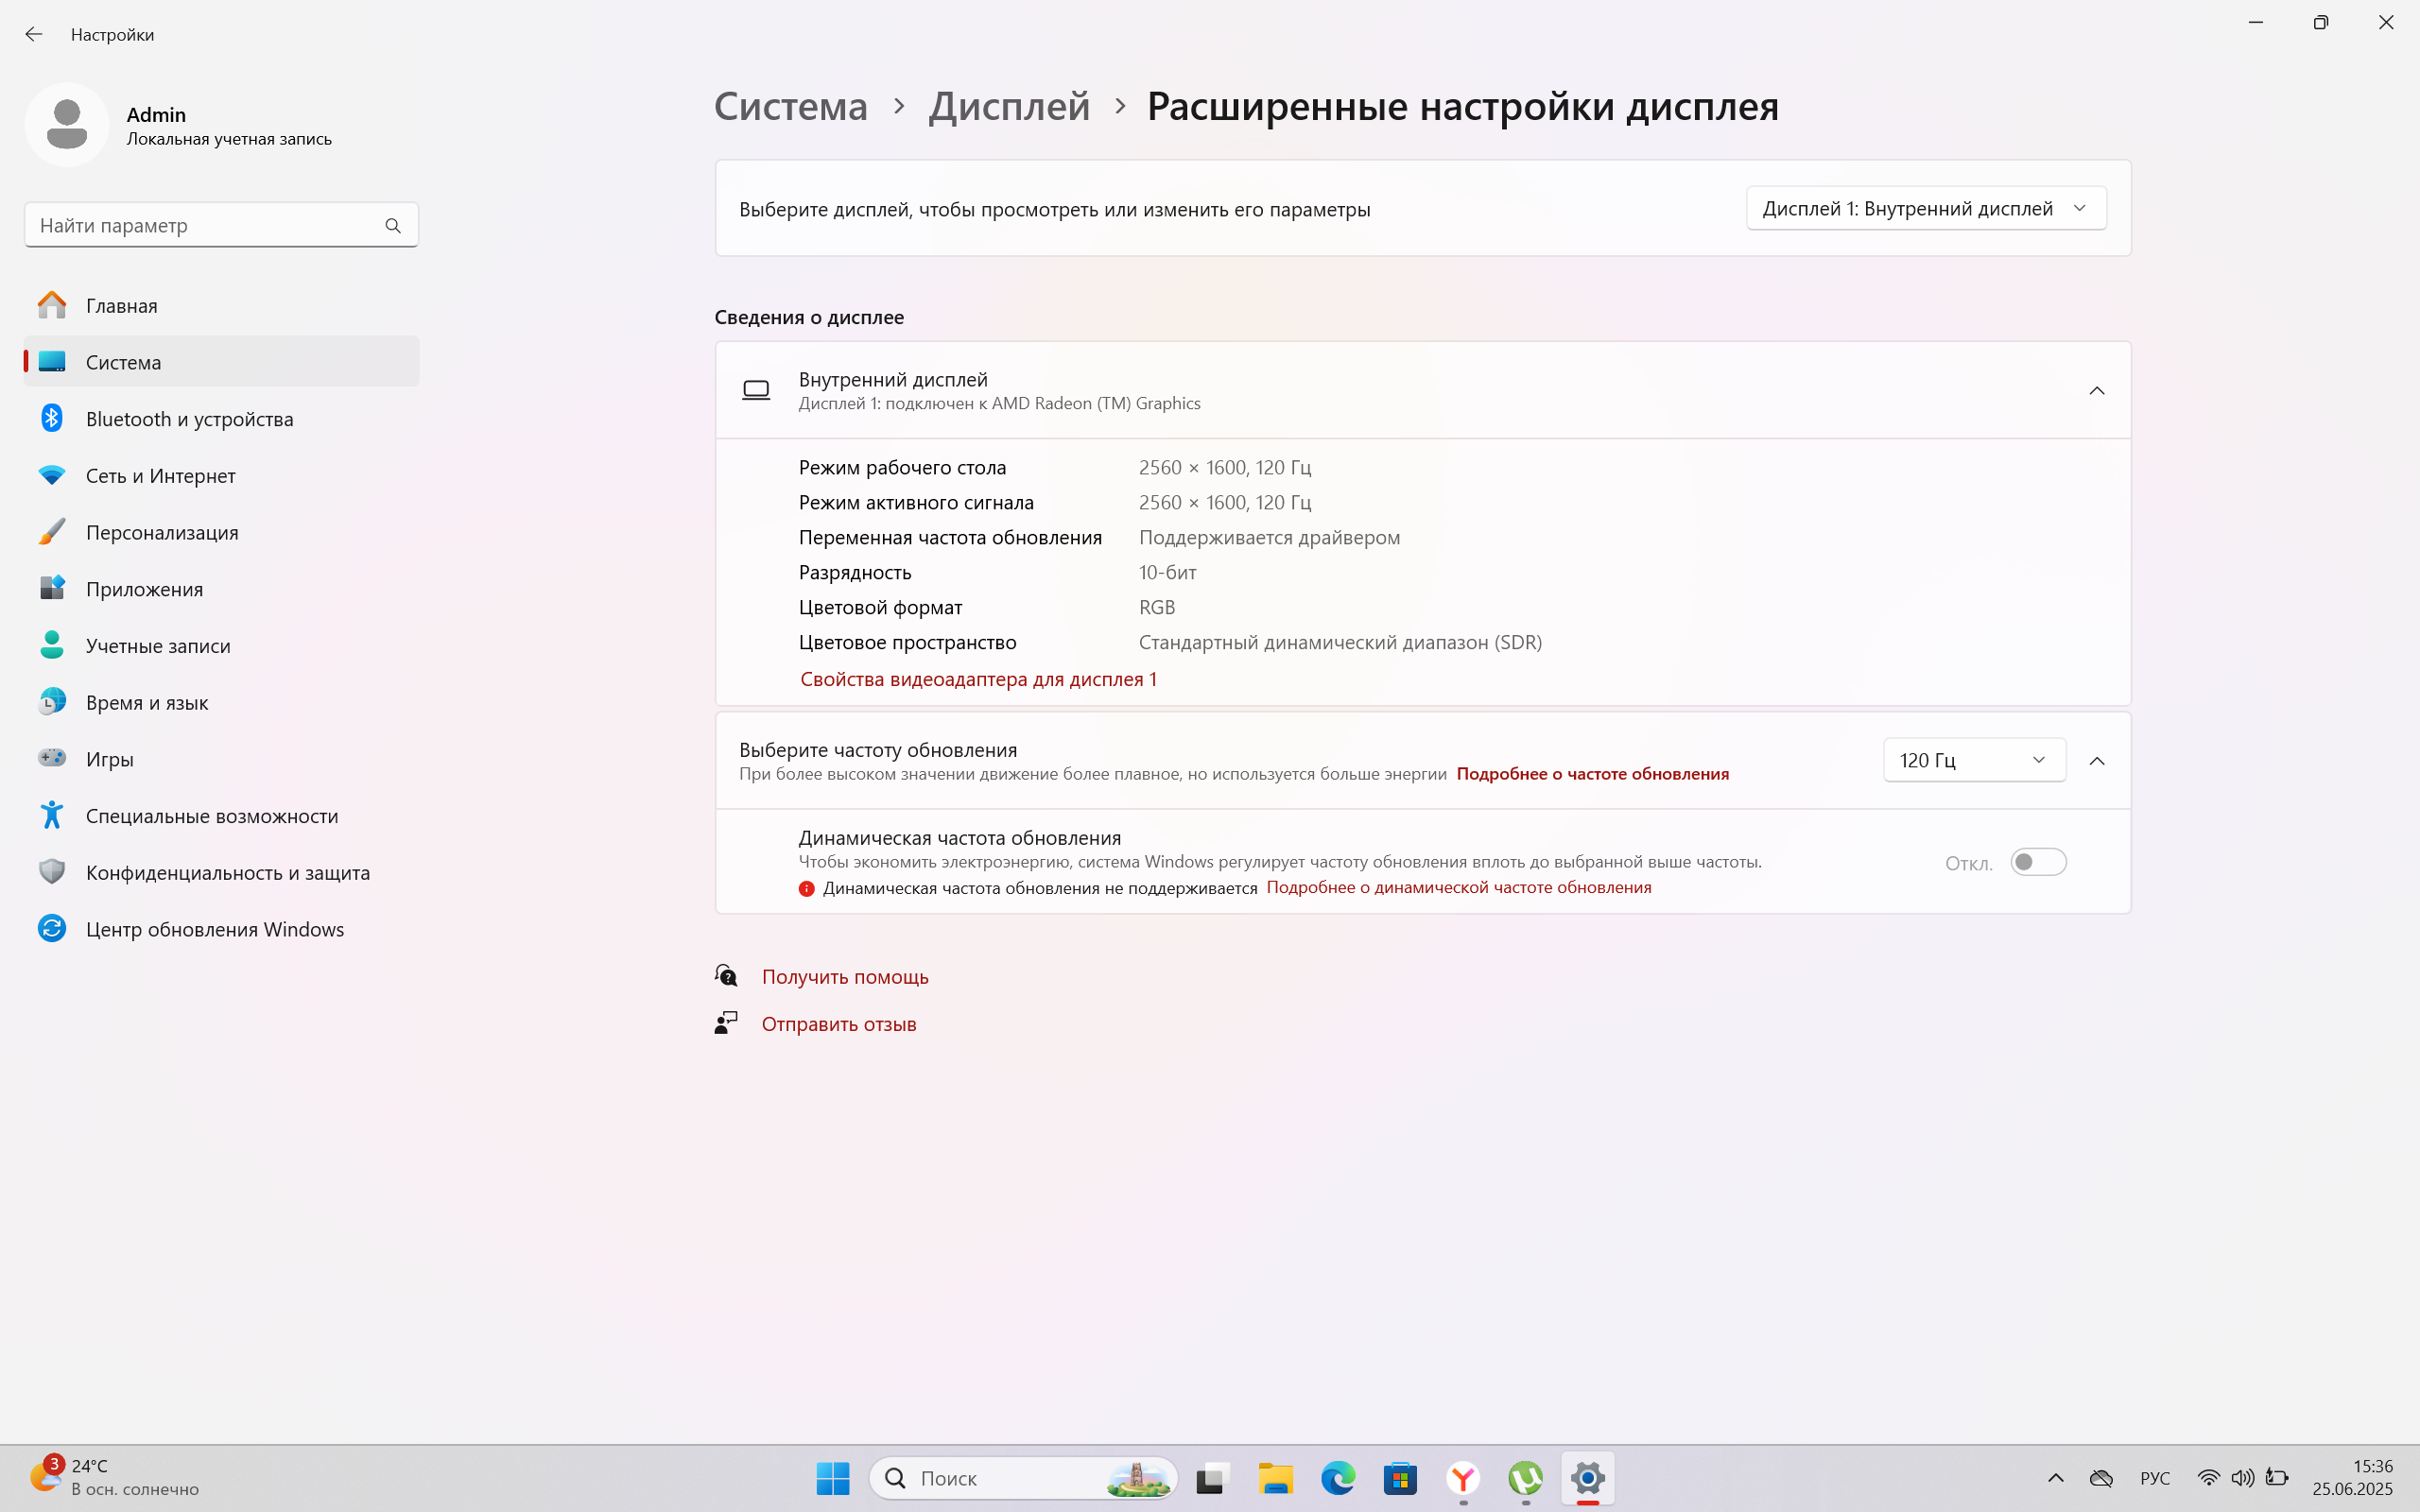This screenshot has width=2420, height=1512.
Task: Open Wi-Fi network tray icon
Action: point(2208,1478)
